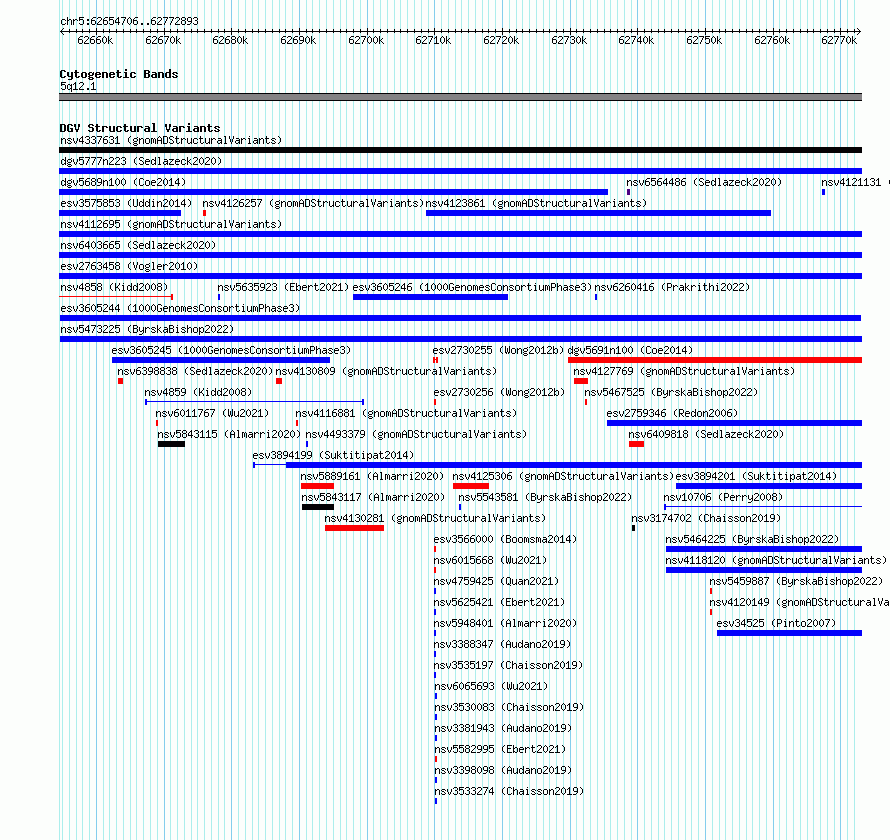Select dgv5691n100 (Coe2014) label
This screenshot has height=840, width=890.
(630, 350)
